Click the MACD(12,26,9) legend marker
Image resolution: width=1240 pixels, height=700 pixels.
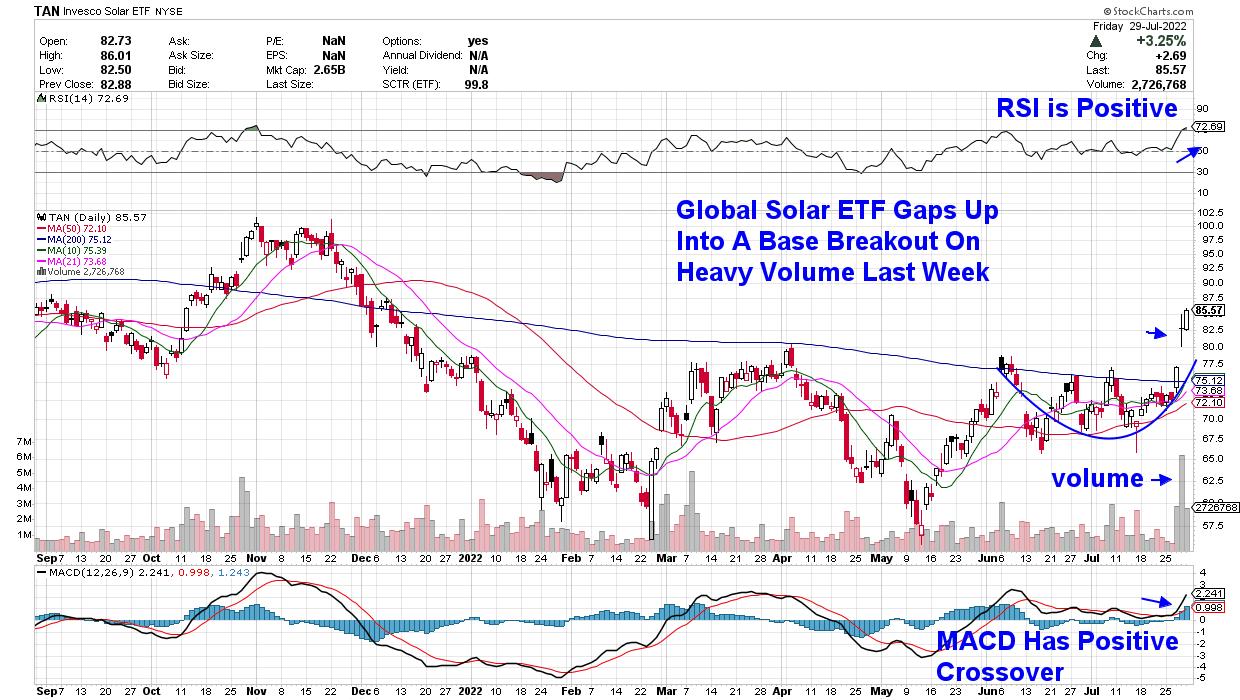pyautogui.click(x=40, y=571)
